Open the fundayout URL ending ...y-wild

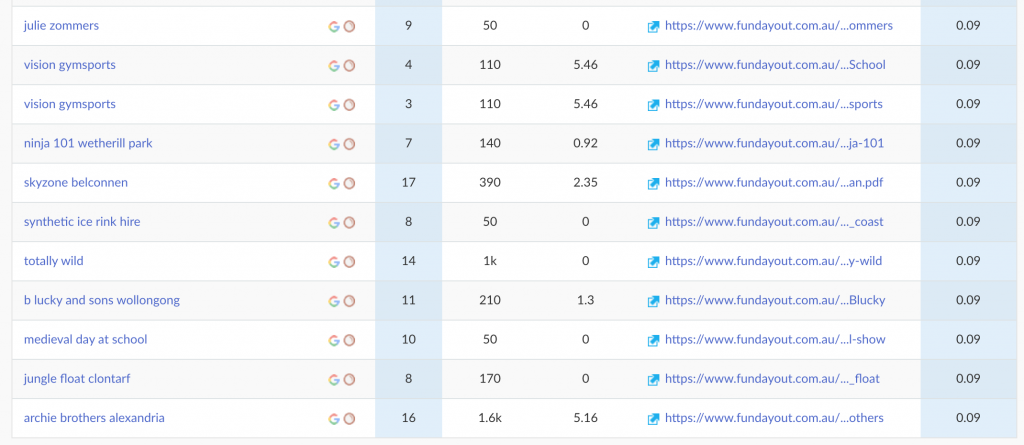click(x=773, y=261)
